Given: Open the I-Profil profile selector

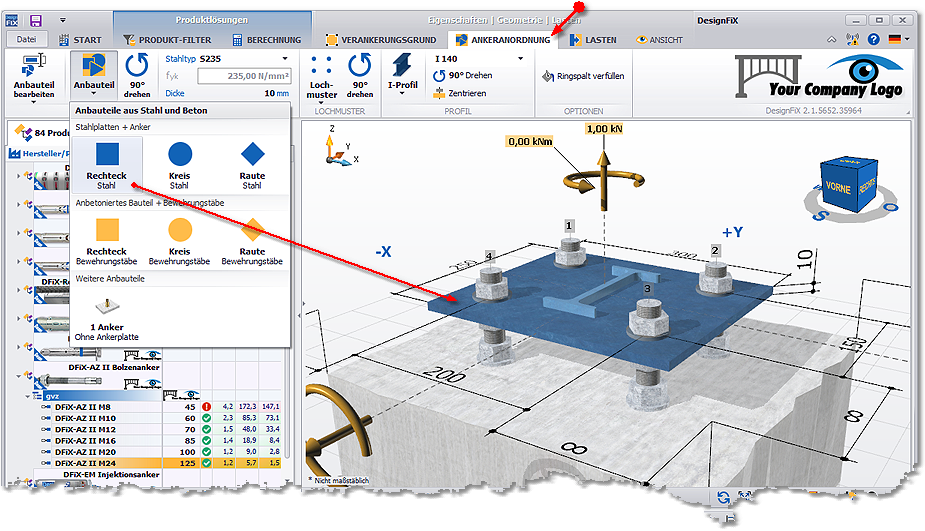Looking at the screenshot, I should [x=402, y=74].
